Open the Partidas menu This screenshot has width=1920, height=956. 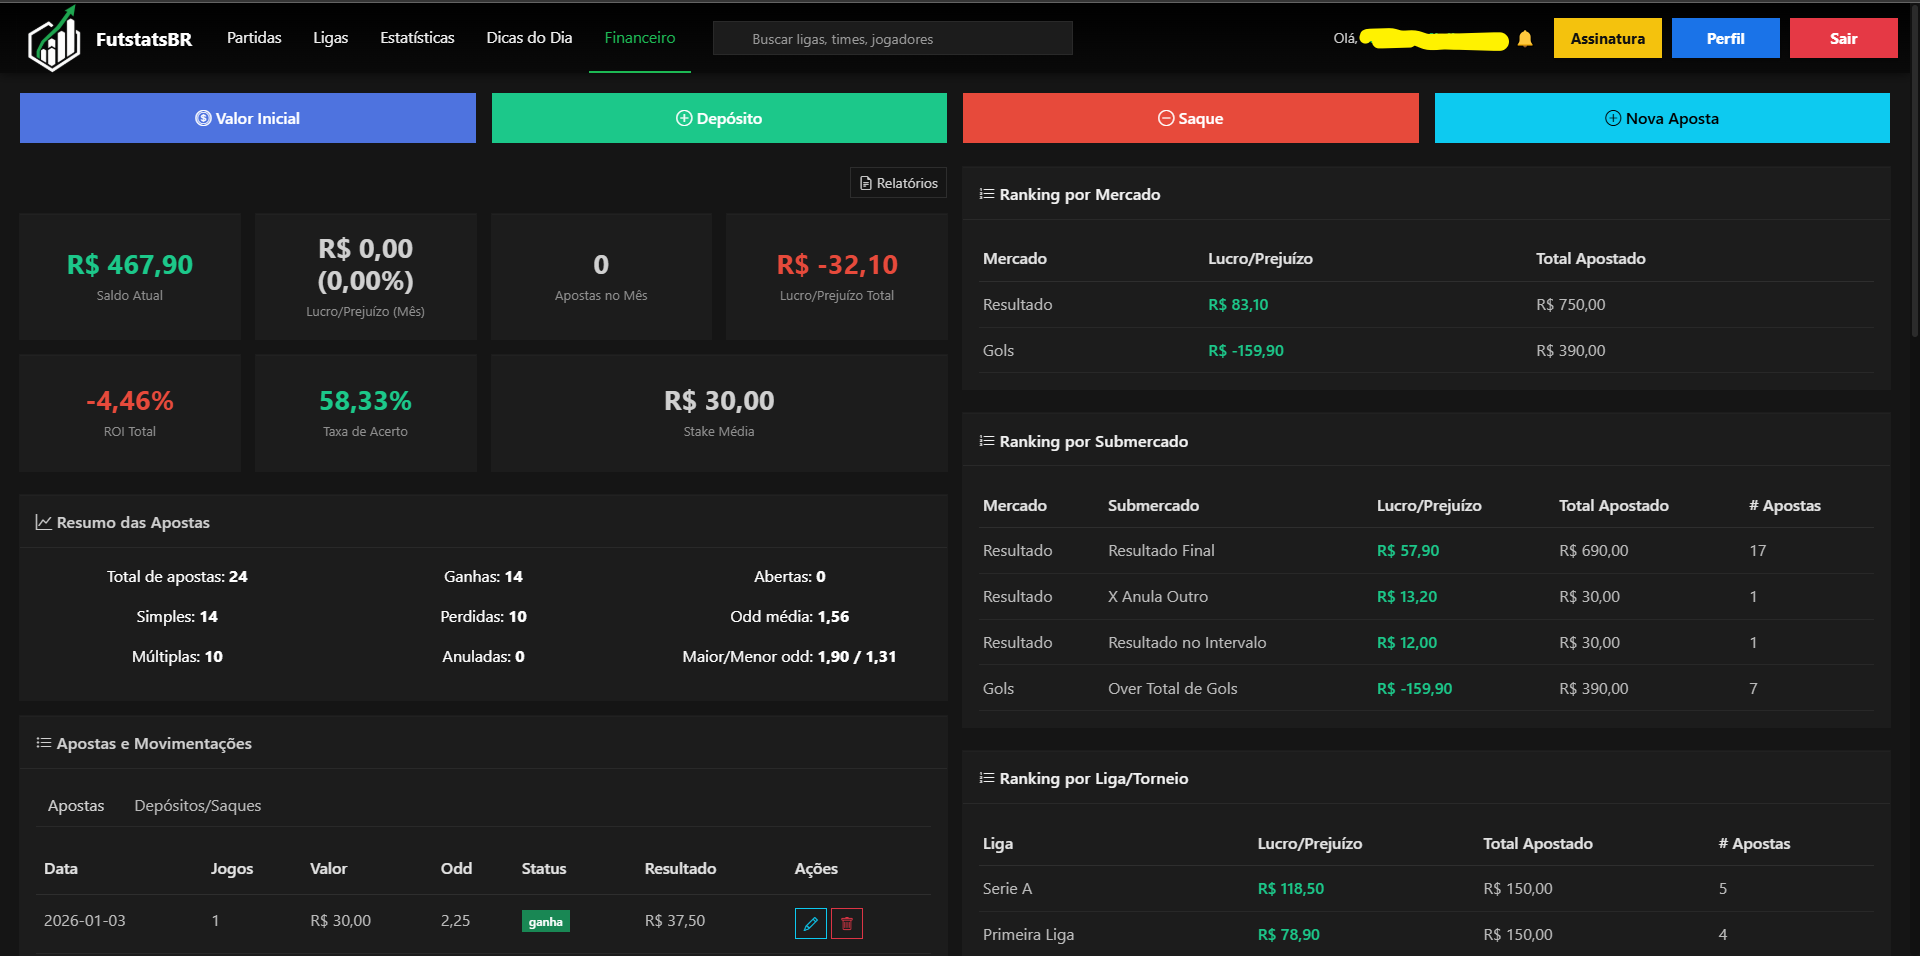[x=254, y=38]
